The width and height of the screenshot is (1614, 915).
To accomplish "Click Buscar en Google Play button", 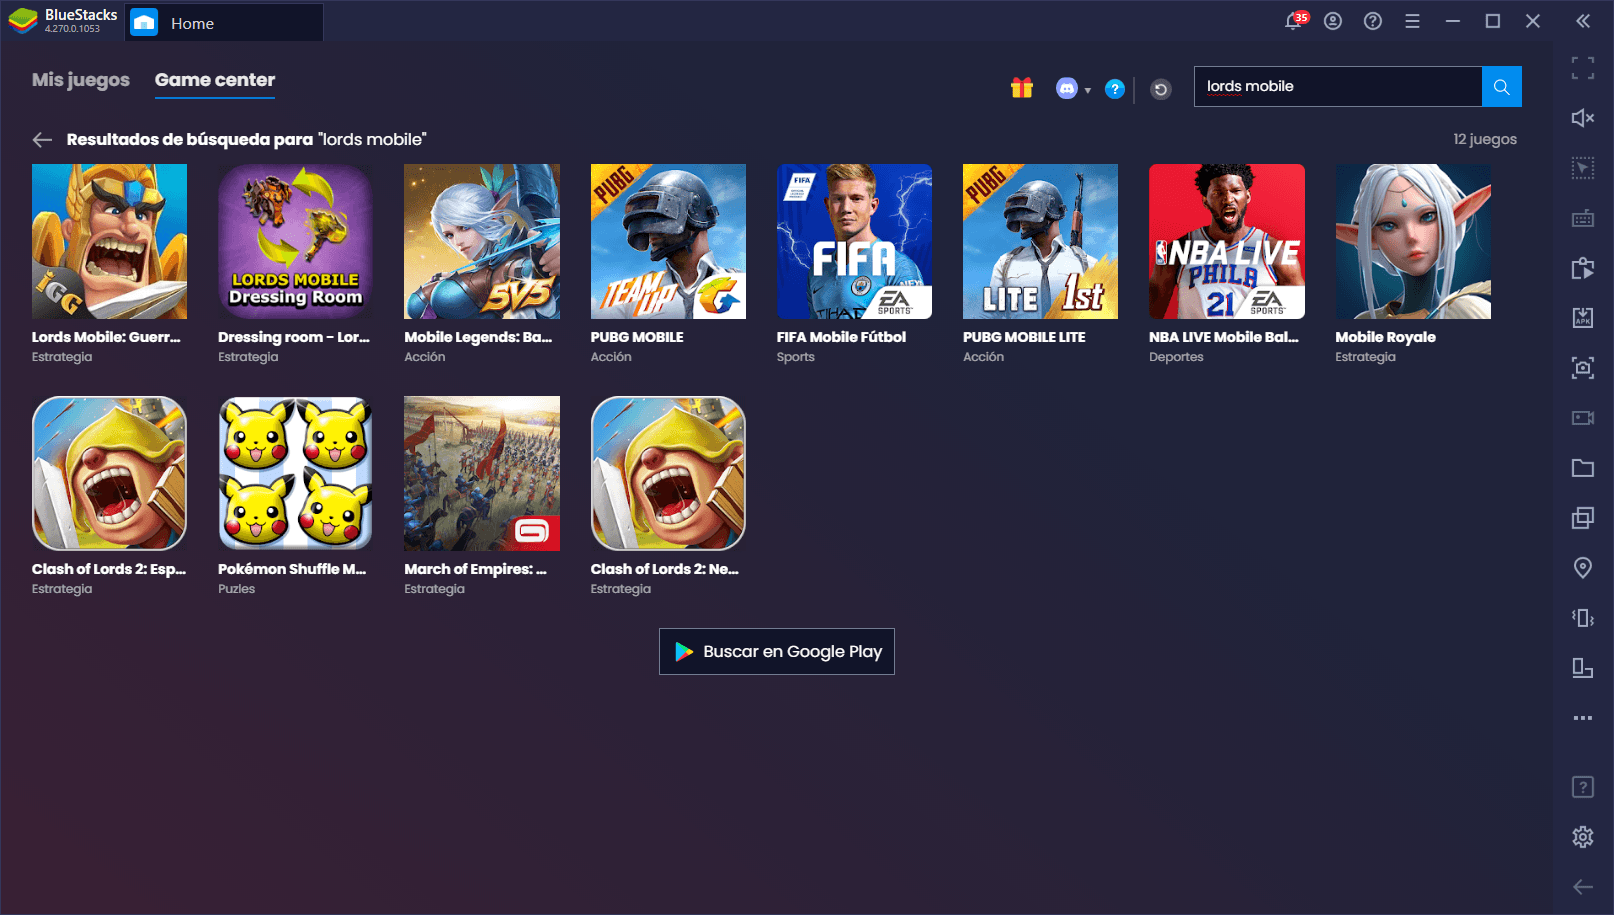I will [x=777, y=652].
